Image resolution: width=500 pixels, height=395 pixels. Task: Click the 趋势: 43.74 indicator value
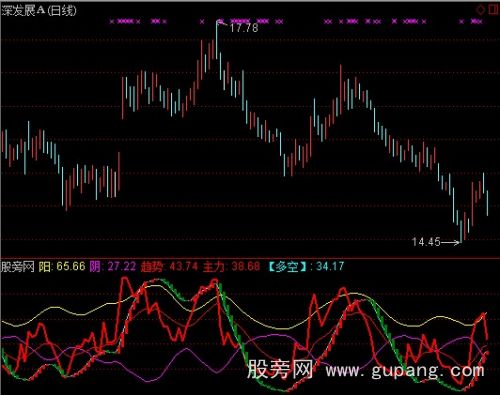tap(169, 266)
